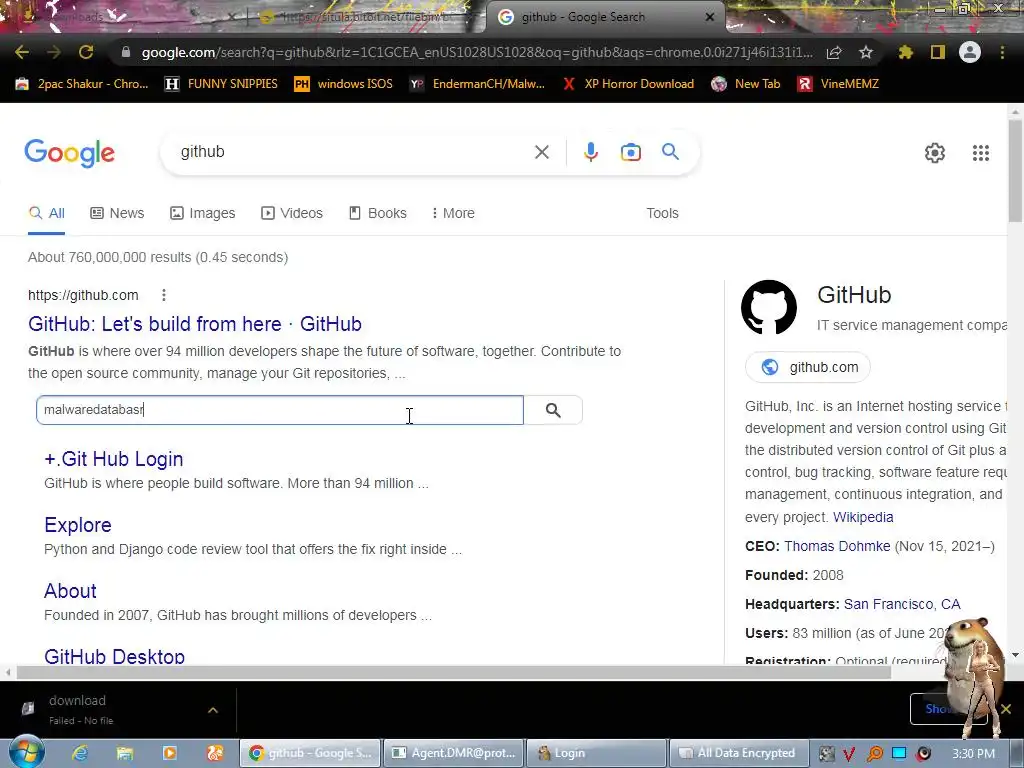Reload the page with the refresh icon
This screenshot has height=768, width=1024.
point(86,52)
